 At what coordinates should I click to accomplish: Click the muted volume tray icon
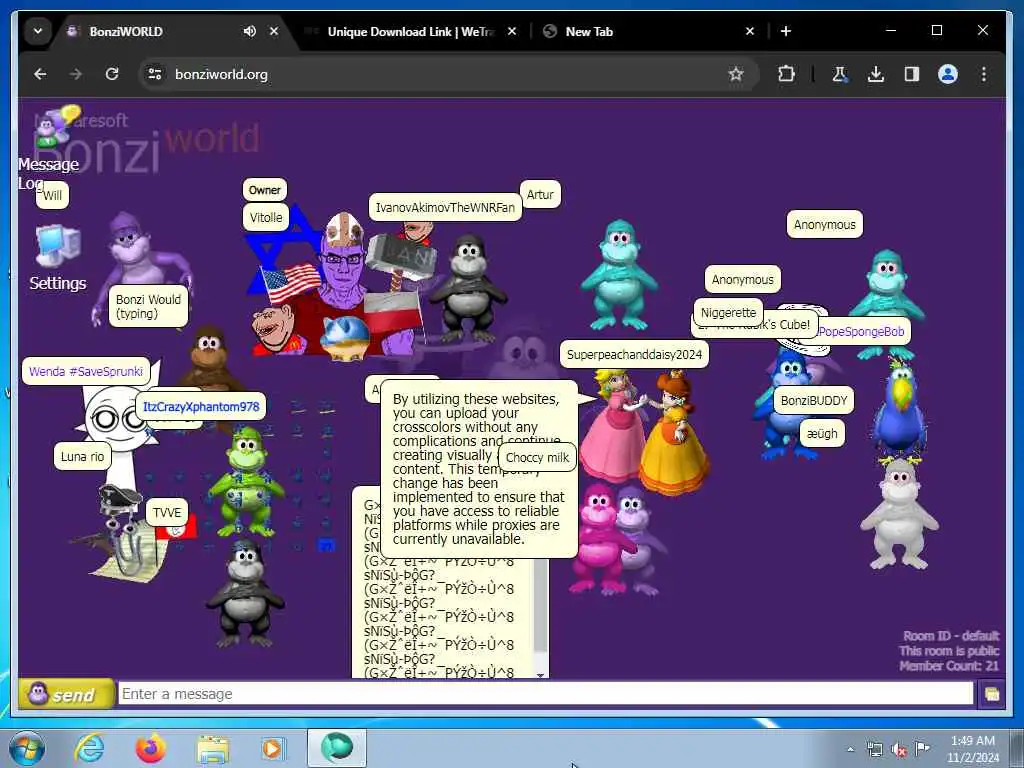[x=899, y=750]
